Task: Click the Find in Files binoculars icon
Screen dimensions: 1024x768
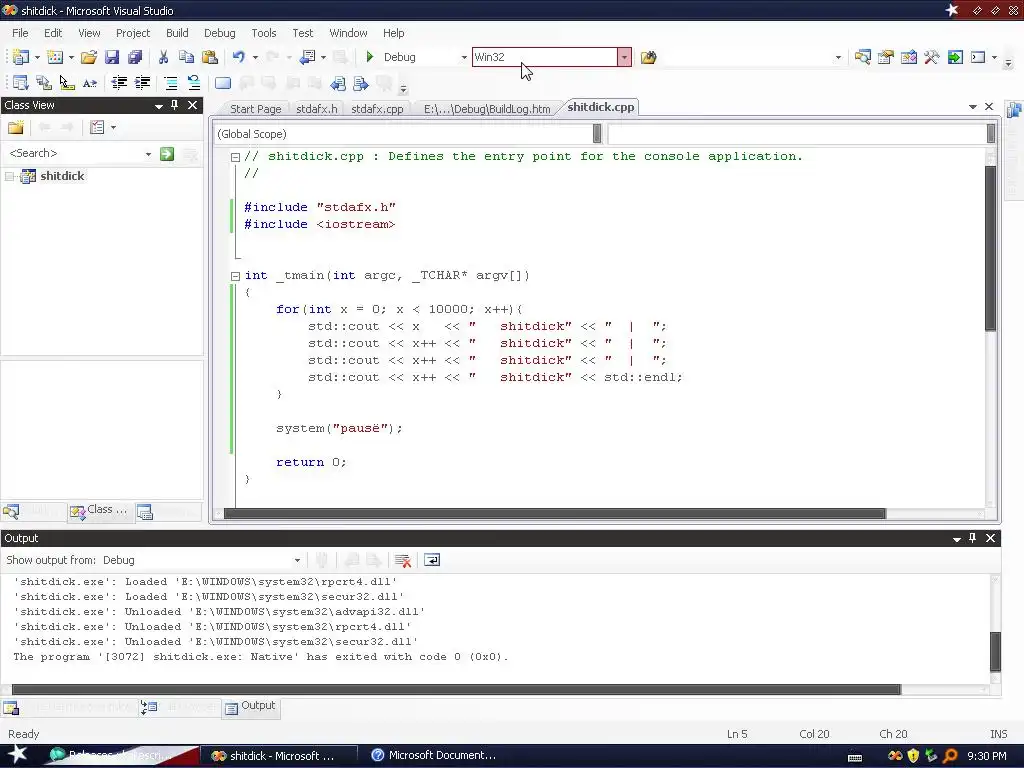Action: [648, 57]
